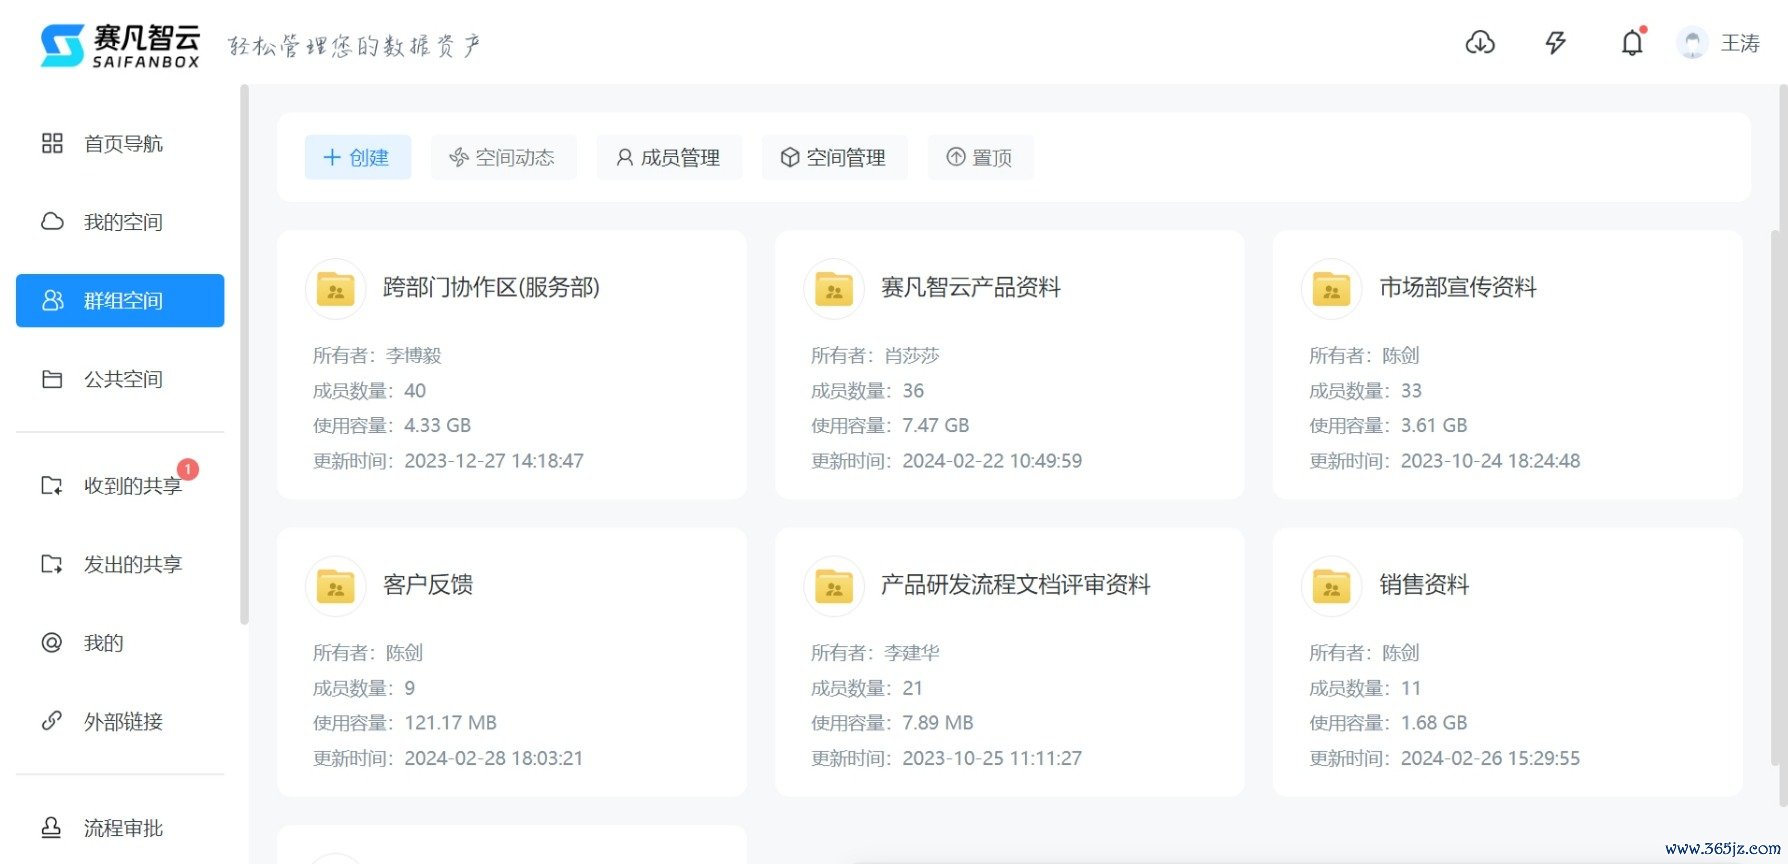1788x864 pixels.
Task: Click 使用容量: 7.47 GB text
Action: pos(890,425)
